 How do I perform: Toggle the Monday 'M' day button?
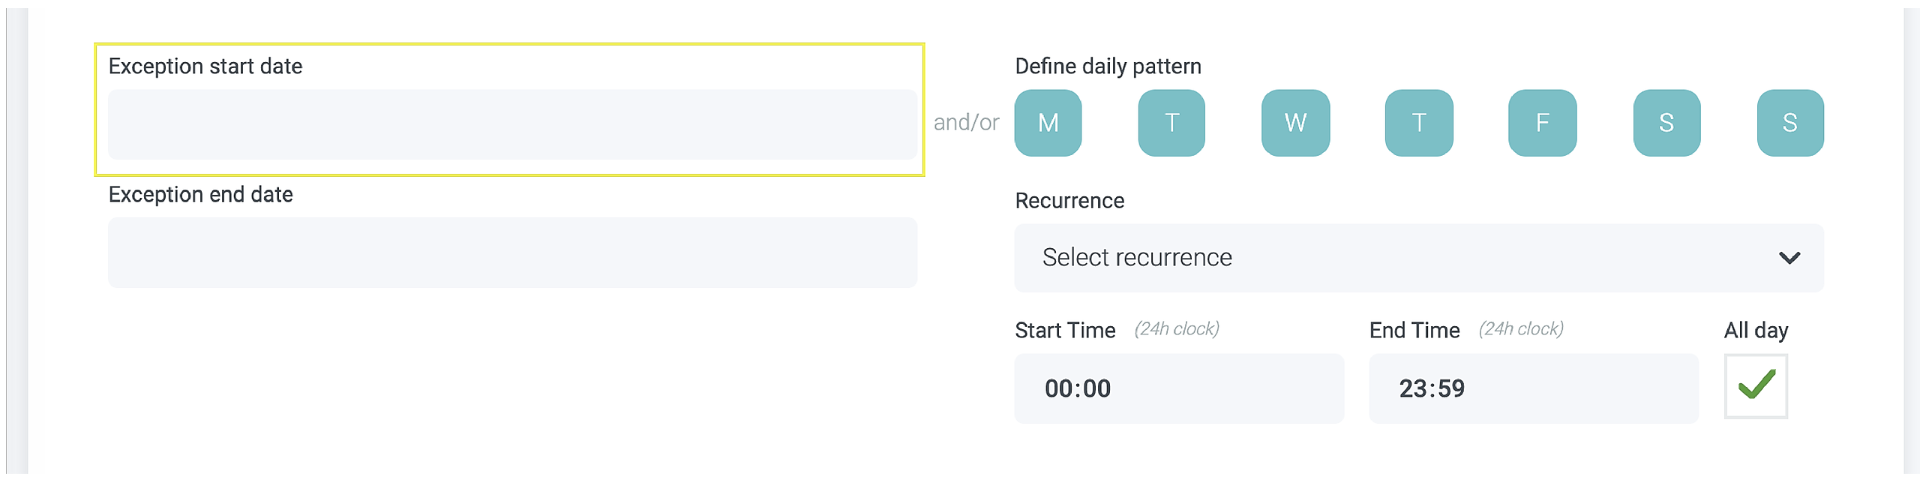point(1048,123)
